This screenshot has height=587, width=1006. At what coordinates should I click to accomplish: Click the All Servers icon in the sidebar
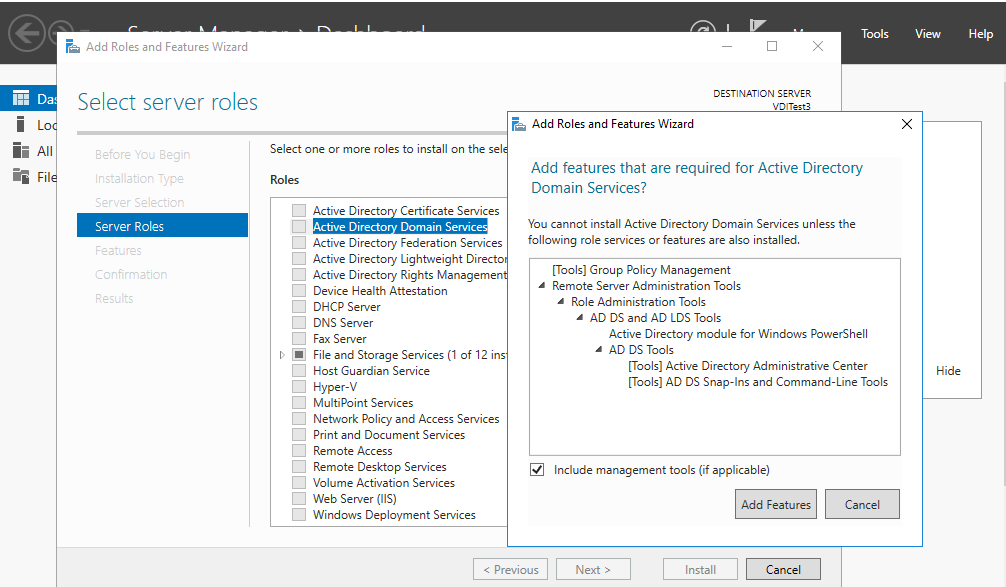[21, 151]
